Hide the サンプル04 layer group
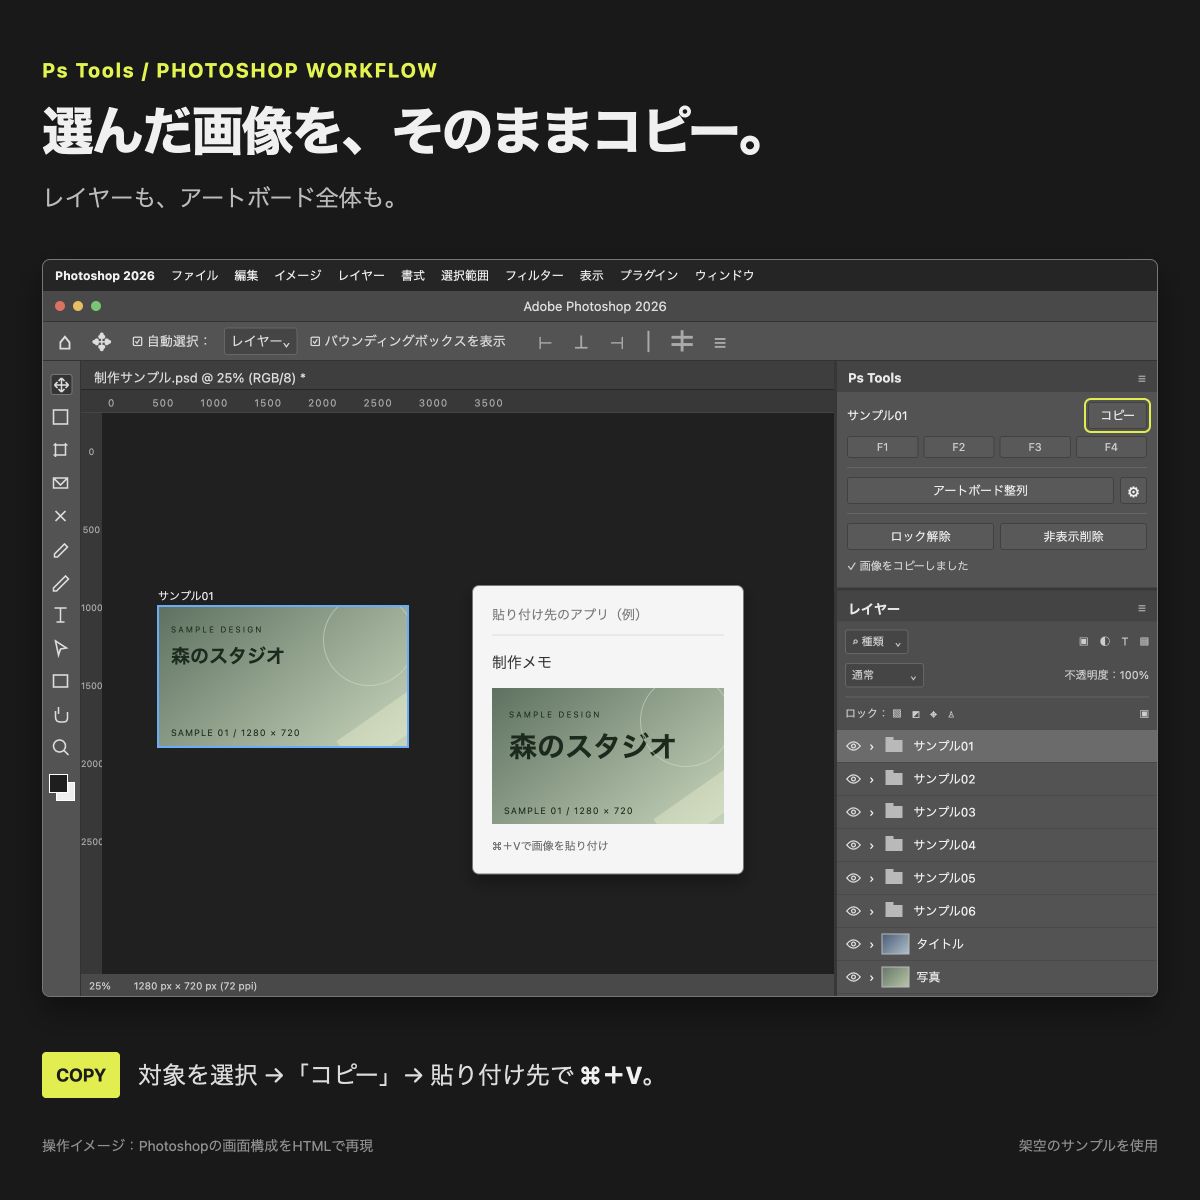This screenshot has height=1200, width=1200. tap(853, 845)
